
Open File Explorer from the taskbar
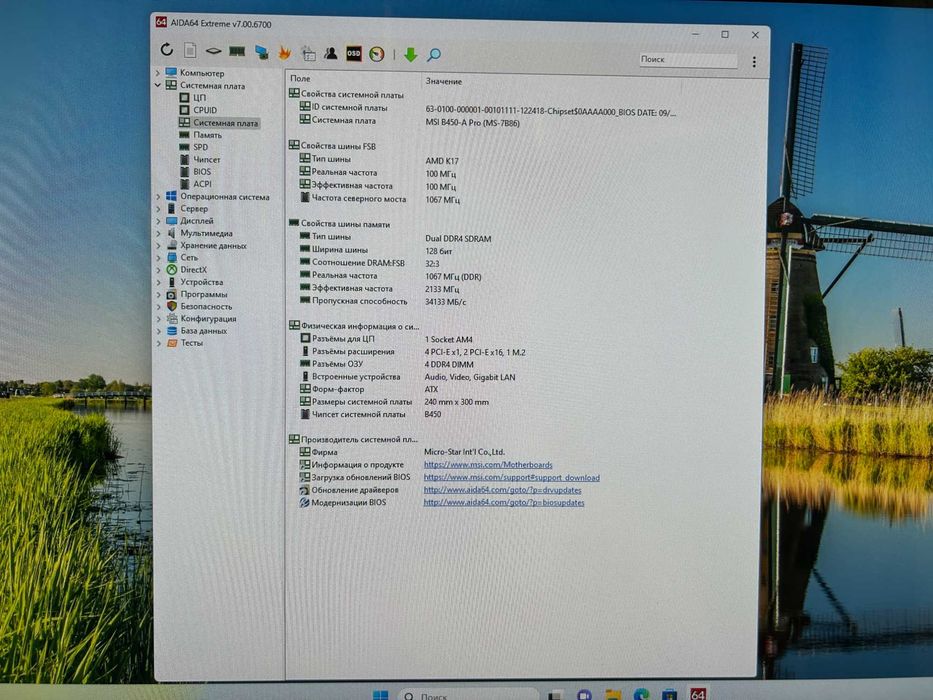(x=613, y=695)
